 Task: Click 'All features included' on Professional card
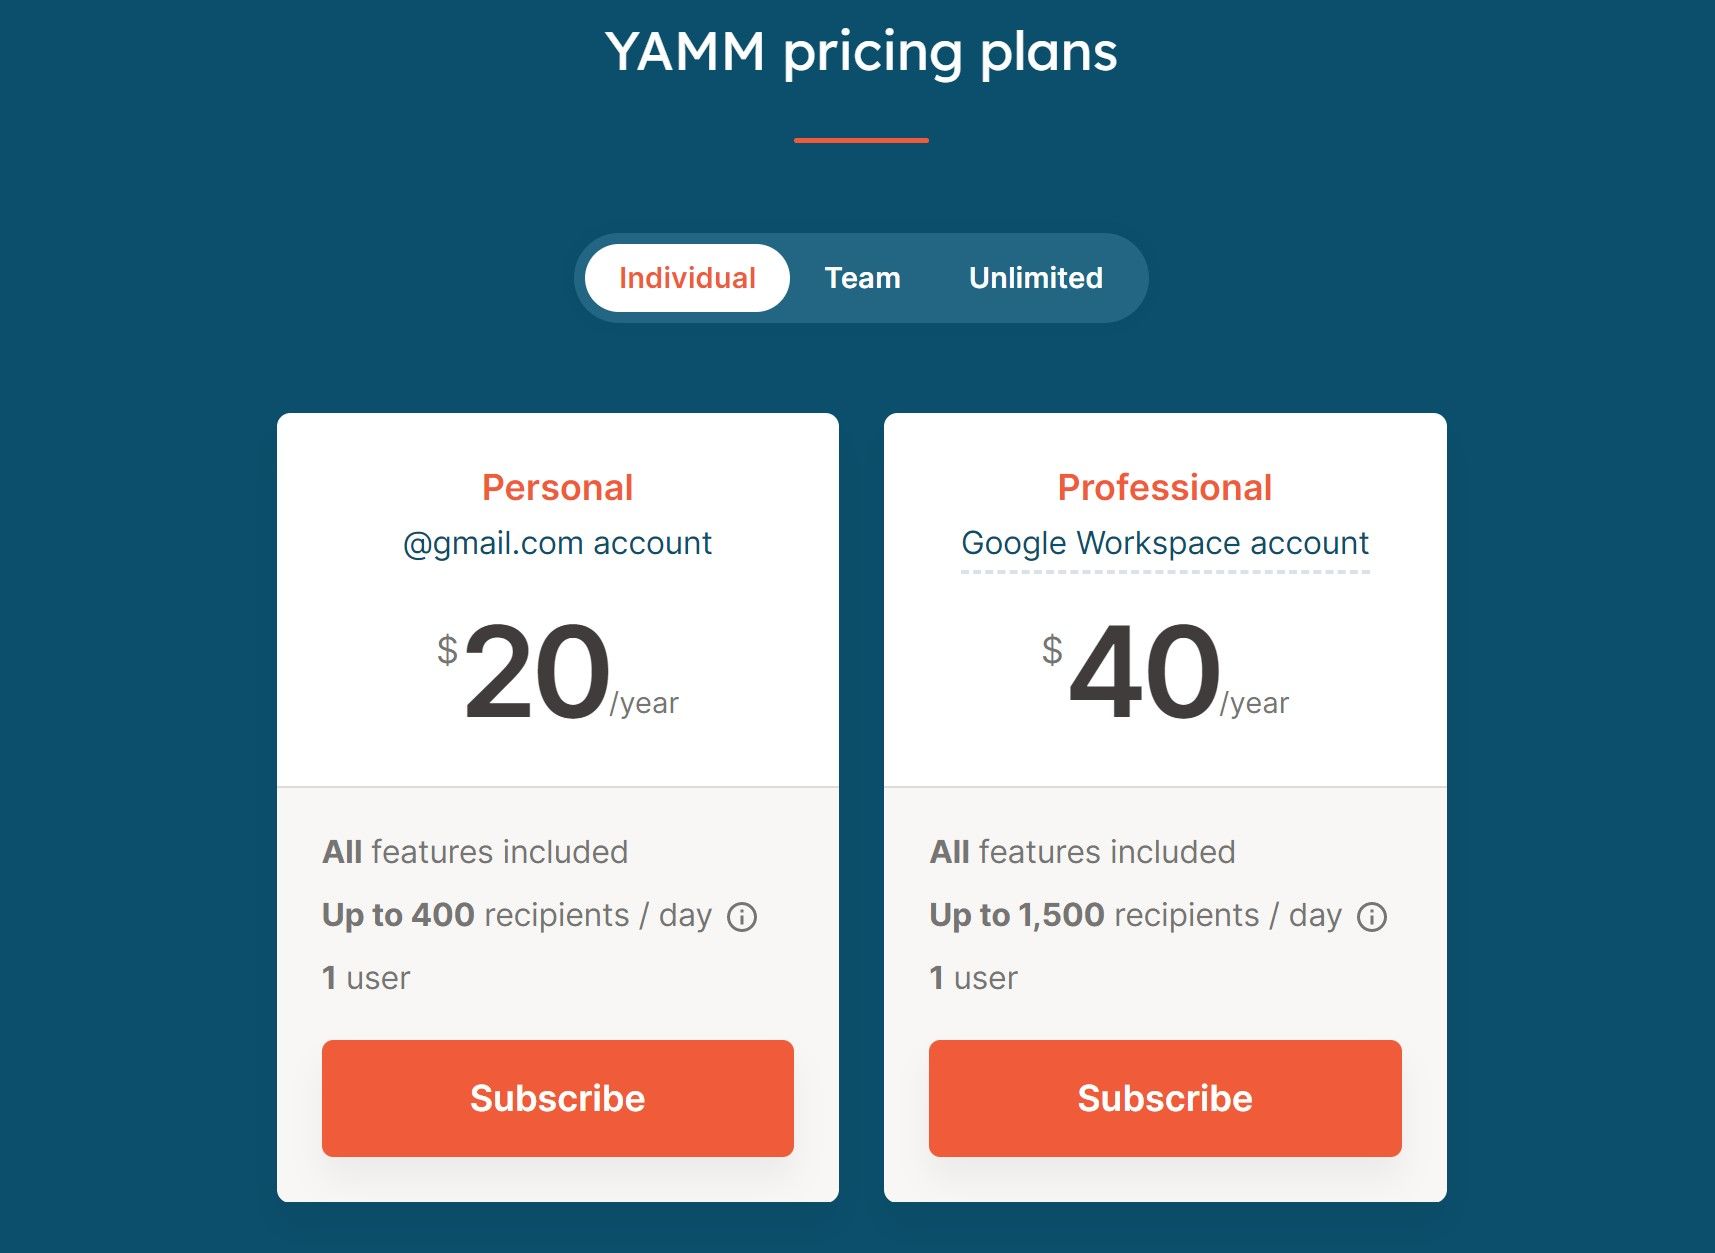coord(1082,851)
